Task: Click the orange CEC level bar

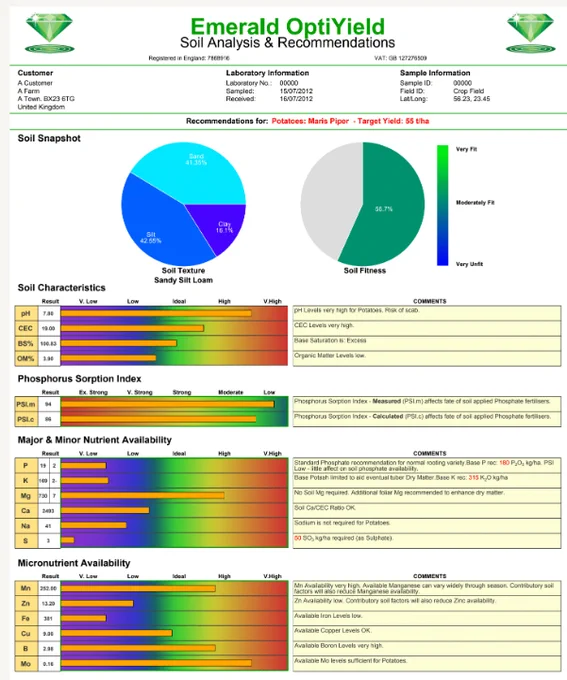Action: 132,328
